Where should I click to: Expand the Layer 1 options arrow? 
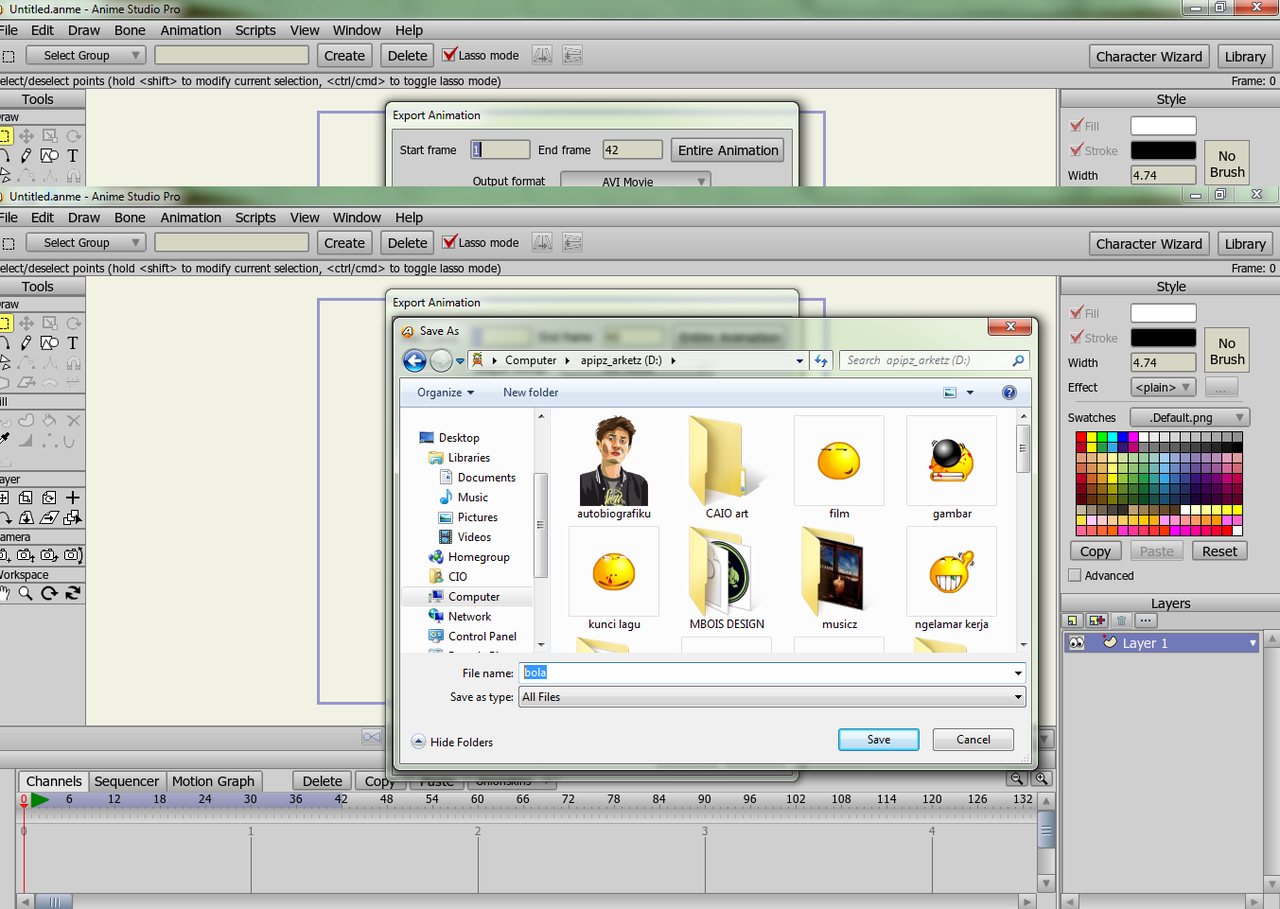[x=1253, y=644]
